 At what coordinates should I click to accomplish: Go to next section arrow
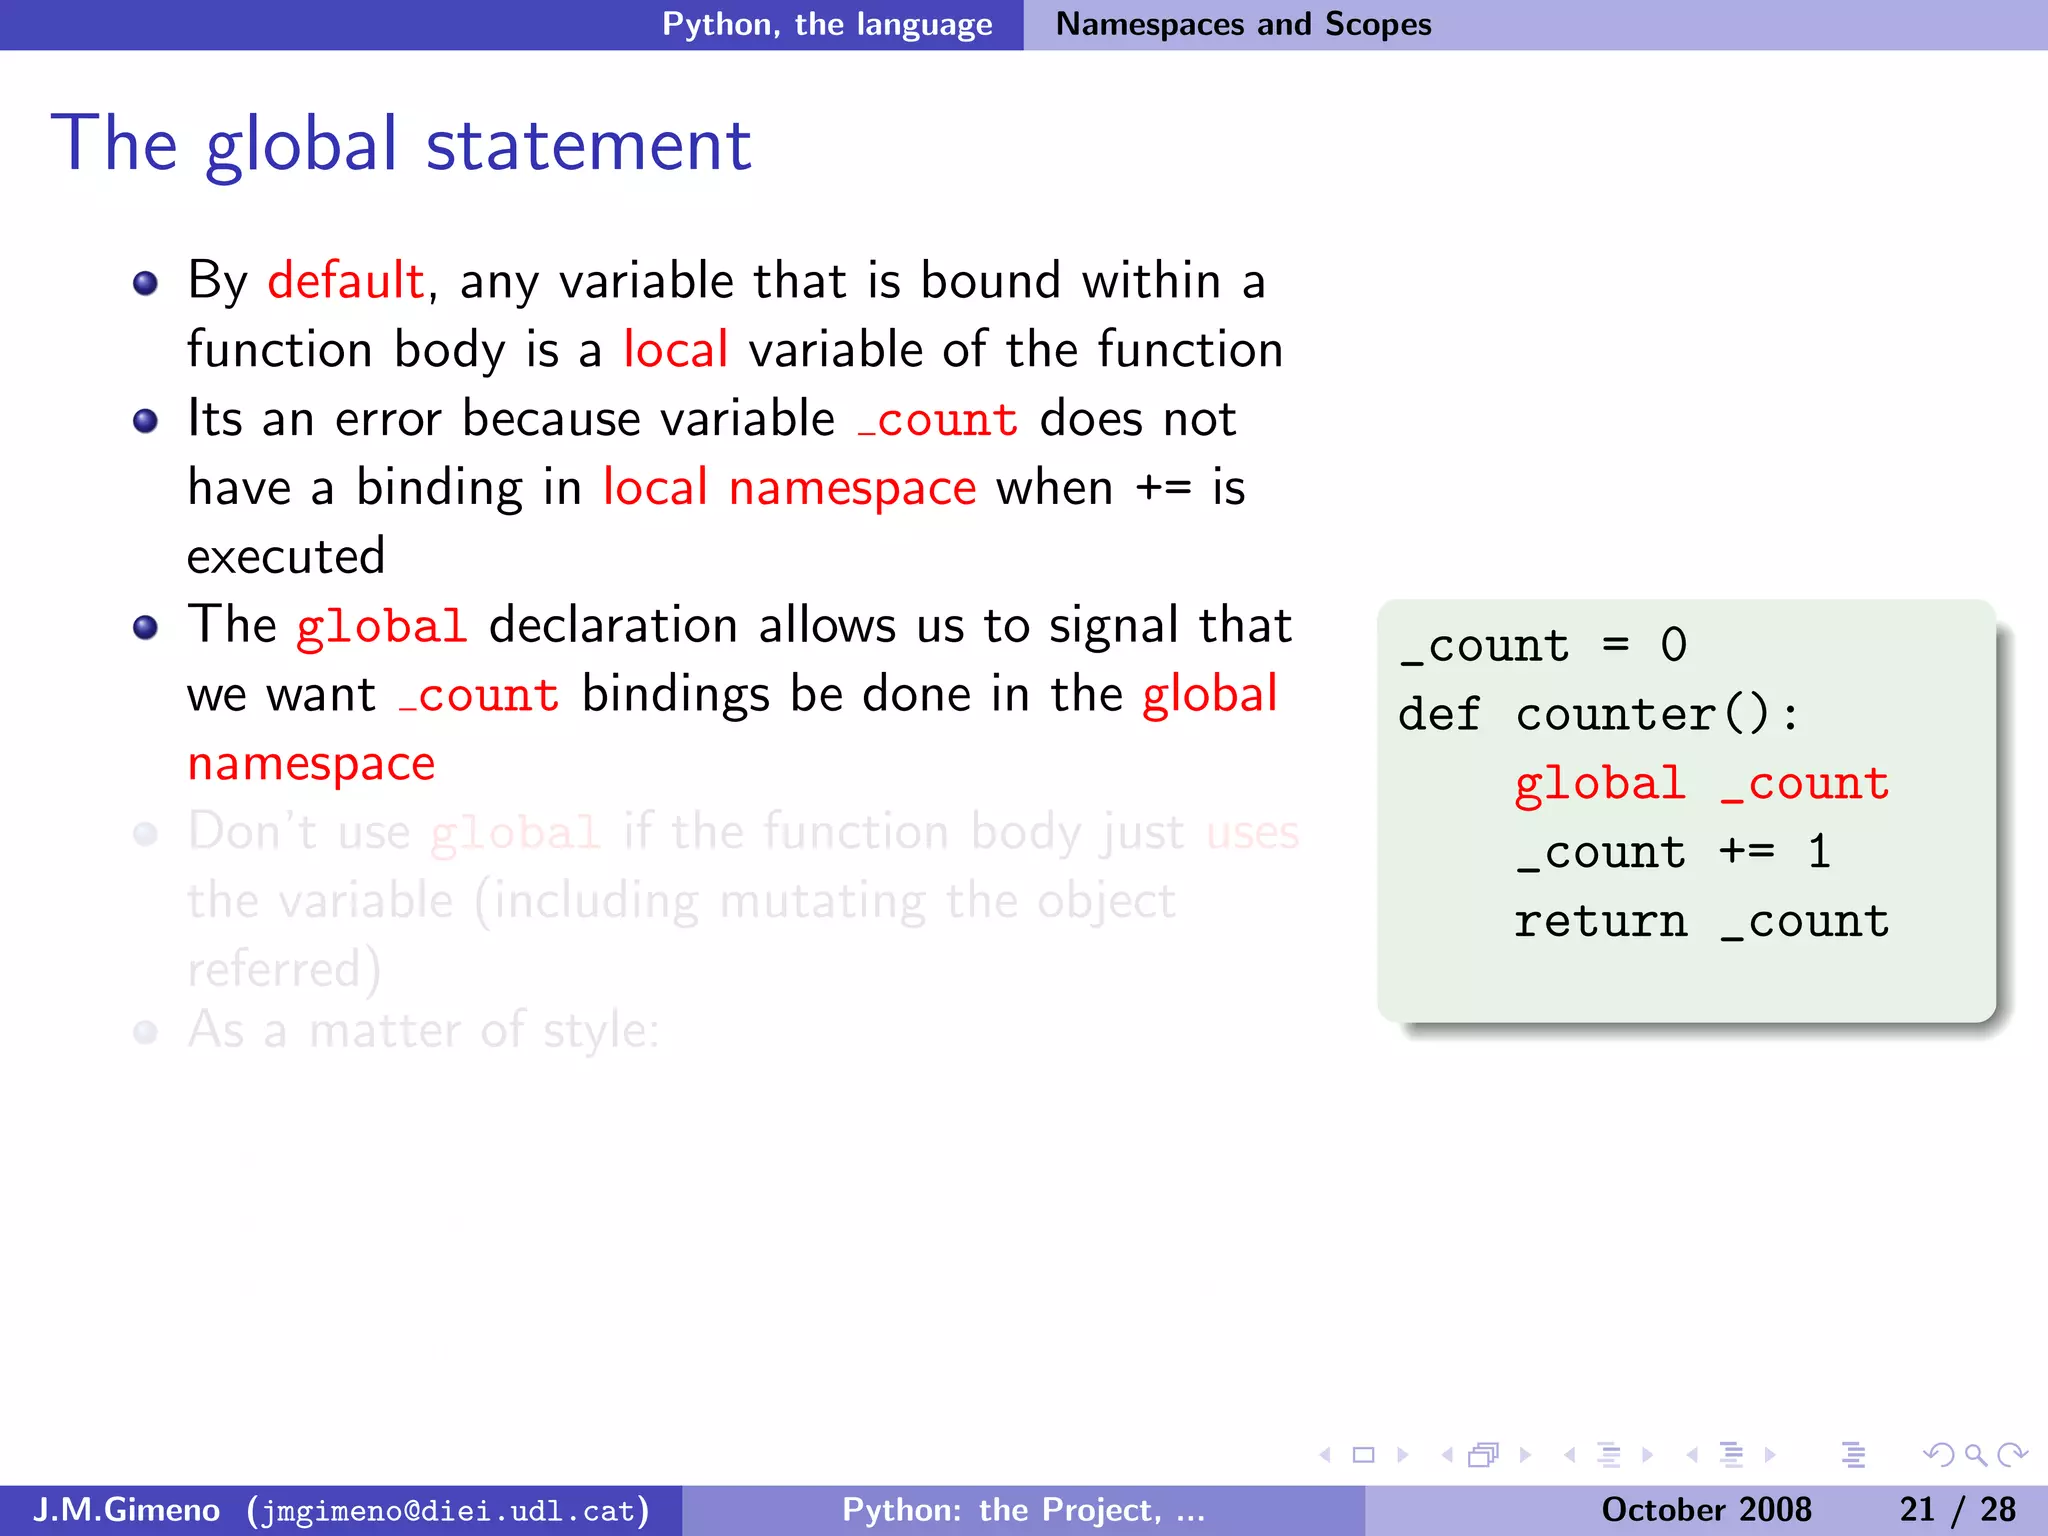pyautogui.click(x=1770, y=1455)
